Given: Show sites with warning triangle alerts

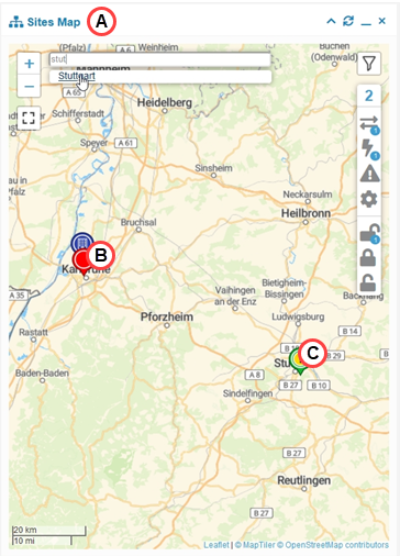Looking at the screenshot, I should pyautogui.click(x=370, y=174).
